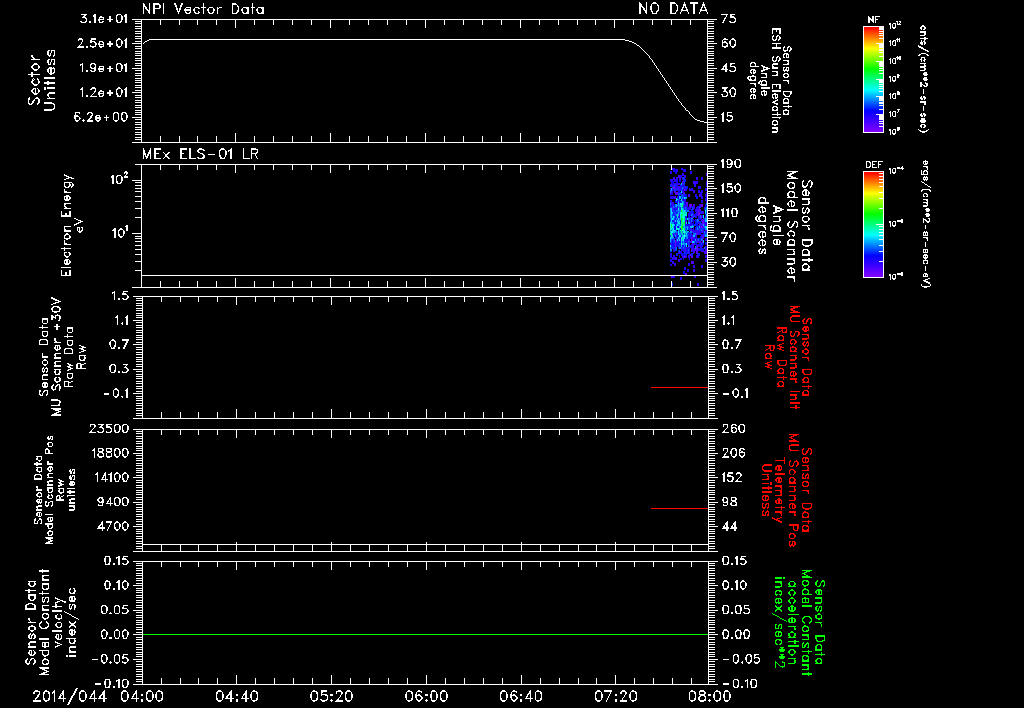The height and width of the screenshot is (708, 1024).
Task: Click the 23500 scanner position tick
Action: tap(108, 429)
